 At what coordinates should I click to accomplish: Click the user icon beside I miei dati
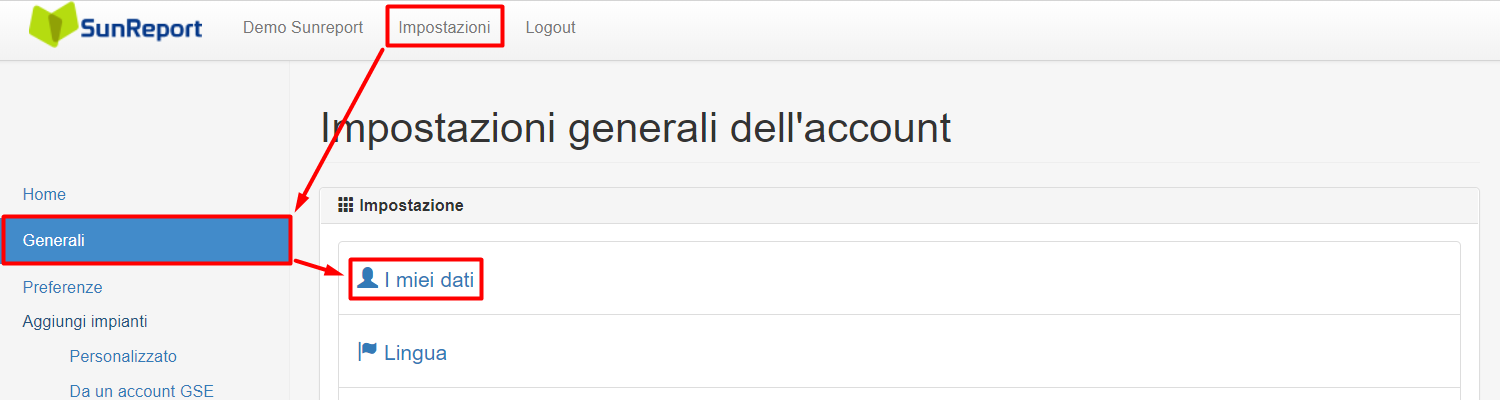368,278
